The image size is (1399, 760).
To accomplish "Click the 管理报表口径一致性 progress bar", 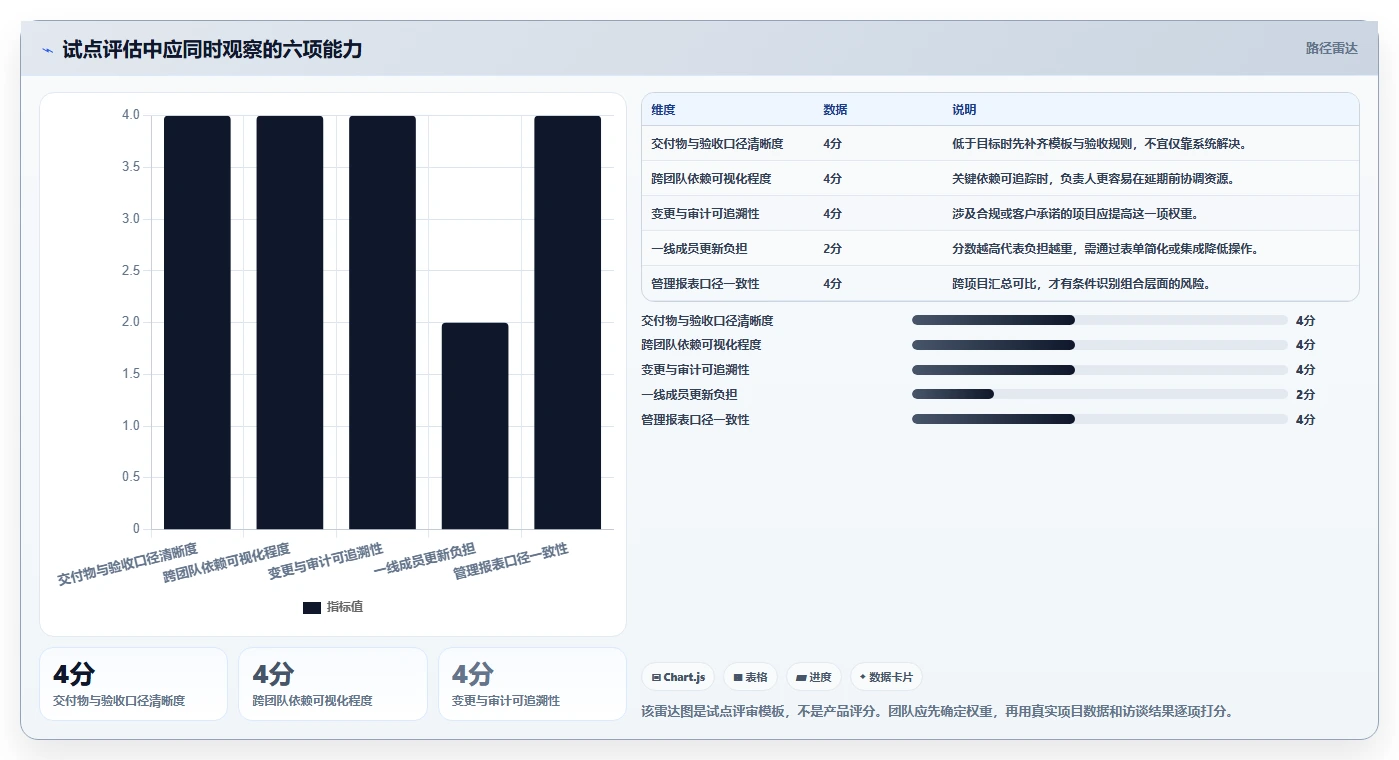I will [1100, 419].
